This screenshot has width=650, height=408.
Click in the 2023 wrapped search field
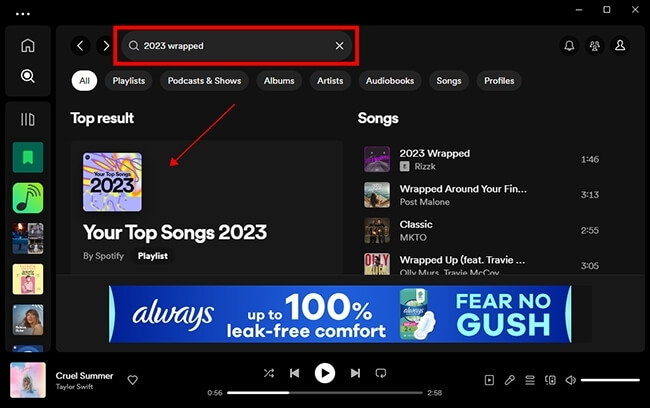(237, 46)
